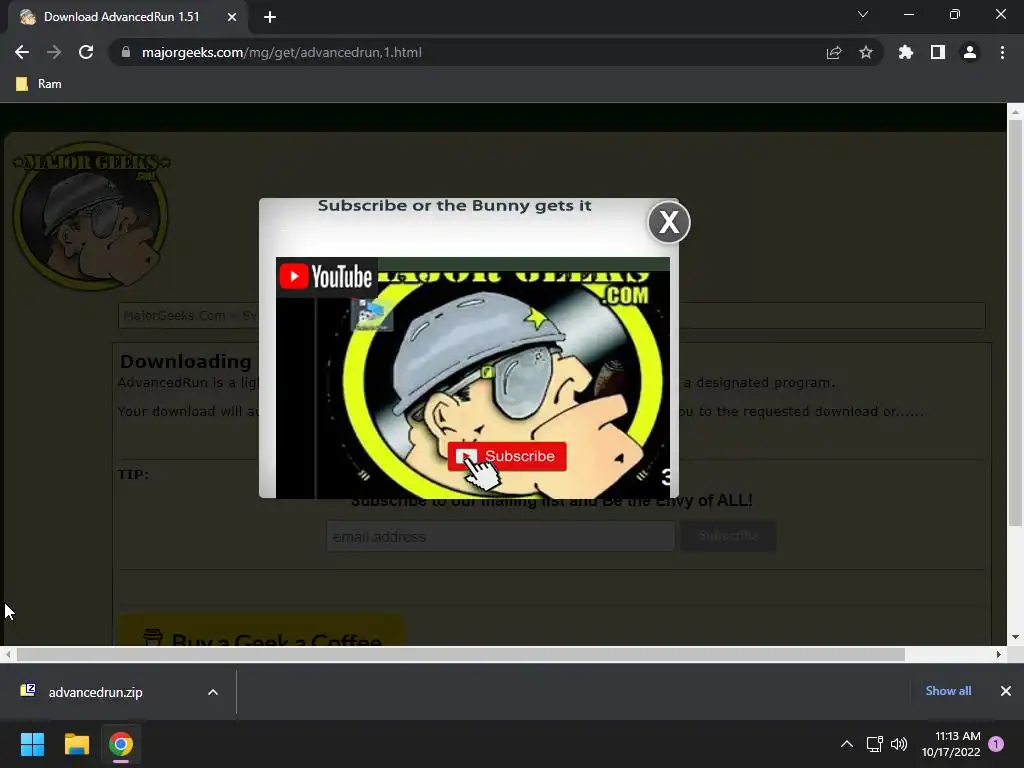Viewport: 1024px width, 768px height.
Task: Open the Ram bookmarks folder
Action: point(39,84)
